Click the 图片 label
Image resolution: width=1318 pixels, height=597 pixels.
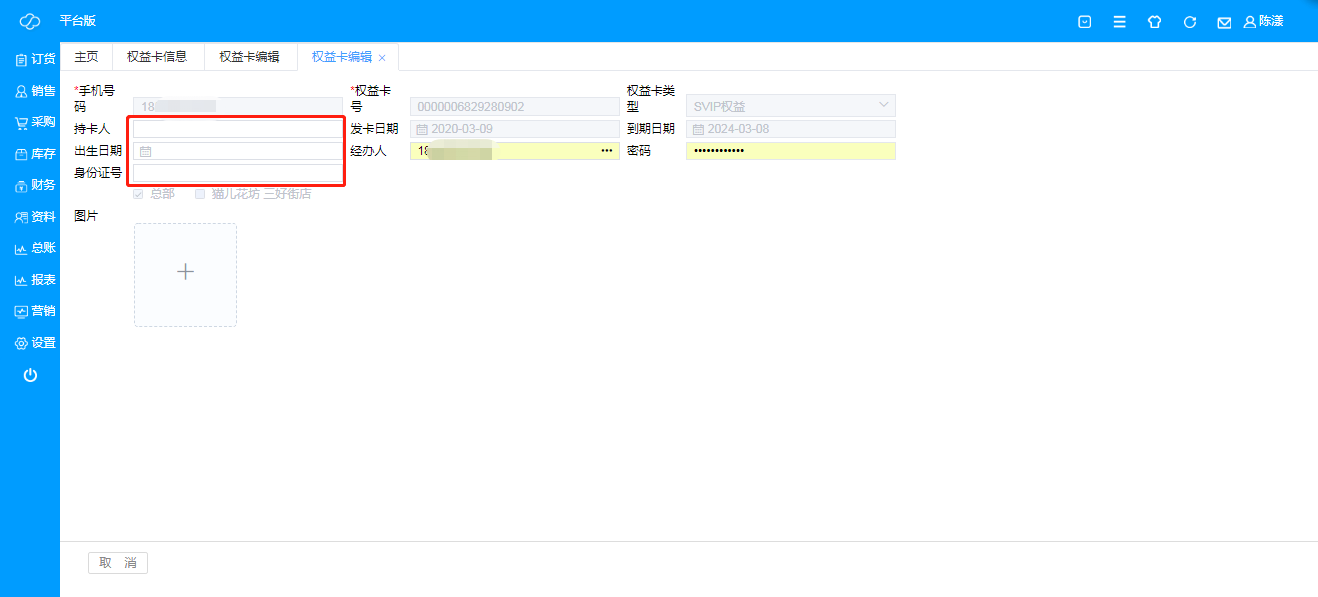(87, 216)
